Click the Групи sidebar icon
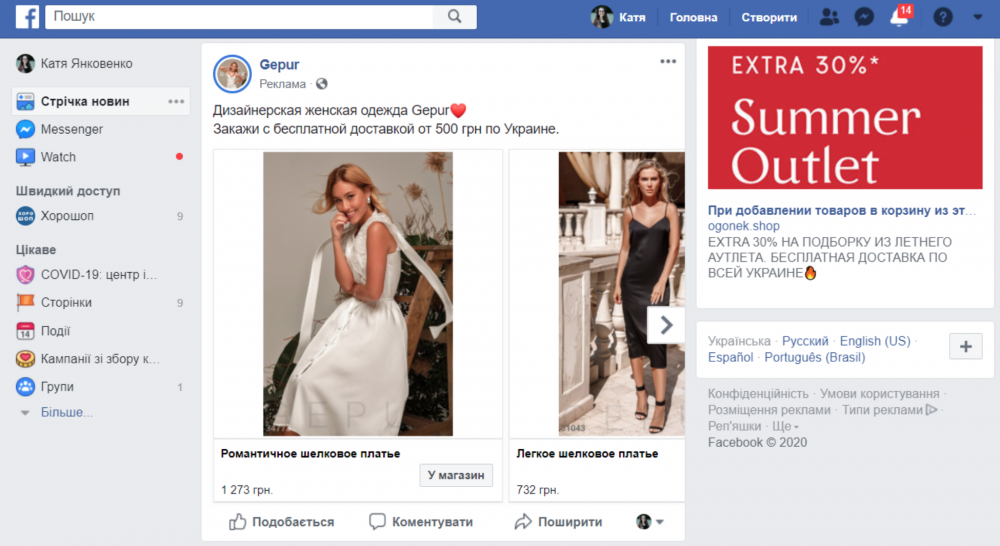 tap(25, 387)
